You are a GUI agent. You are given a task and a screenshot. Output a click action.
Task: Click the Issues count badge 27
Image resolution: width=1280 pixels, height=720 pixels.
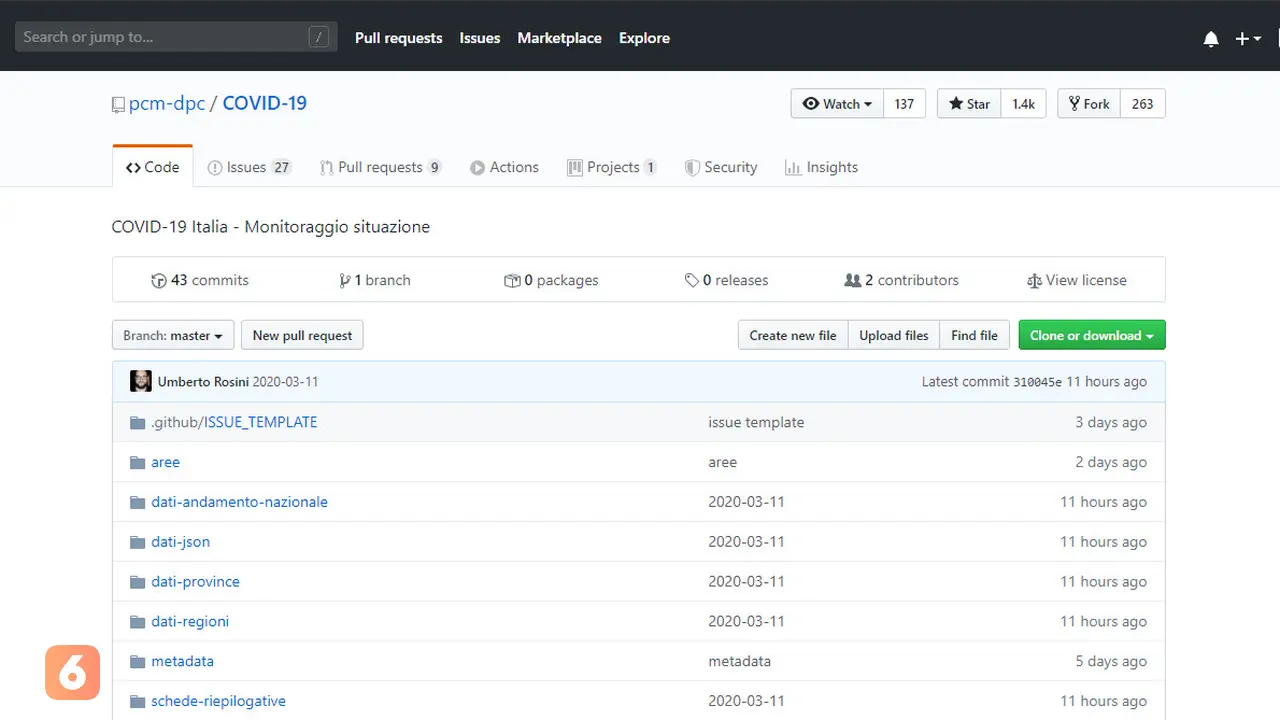click(x=281, y=167)
